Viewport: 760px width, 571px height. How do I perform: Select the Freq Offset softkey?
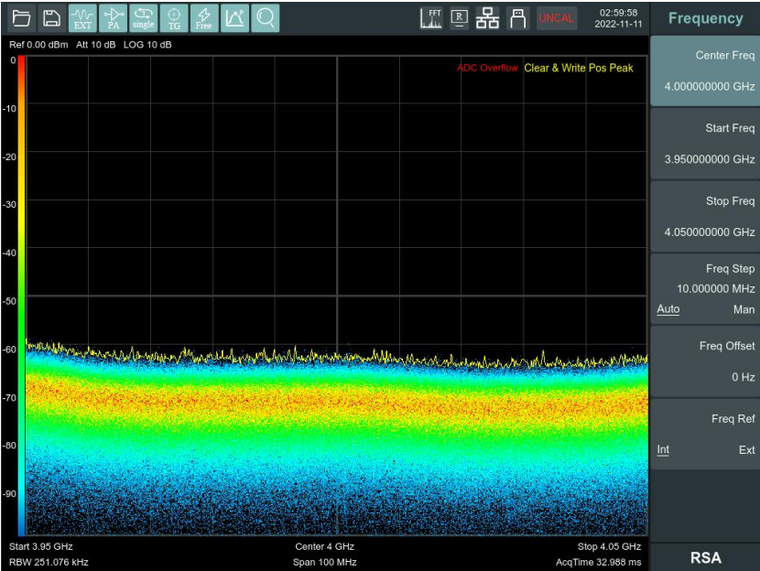(705, 362)
